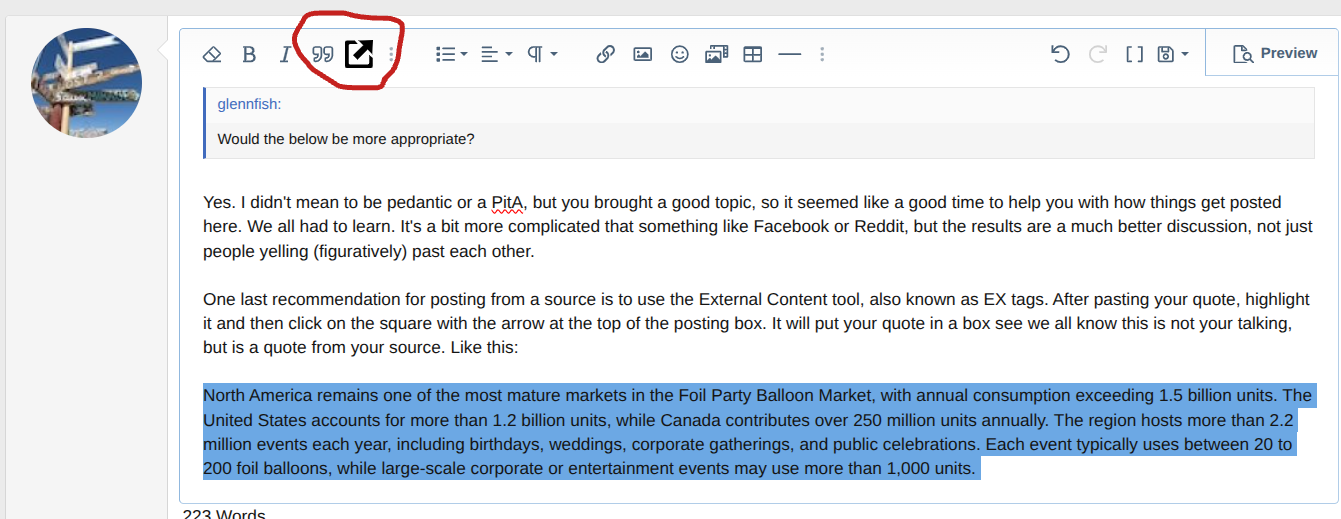
Task: Click the glennfish quote author link
Action: [x=248, y=105]
